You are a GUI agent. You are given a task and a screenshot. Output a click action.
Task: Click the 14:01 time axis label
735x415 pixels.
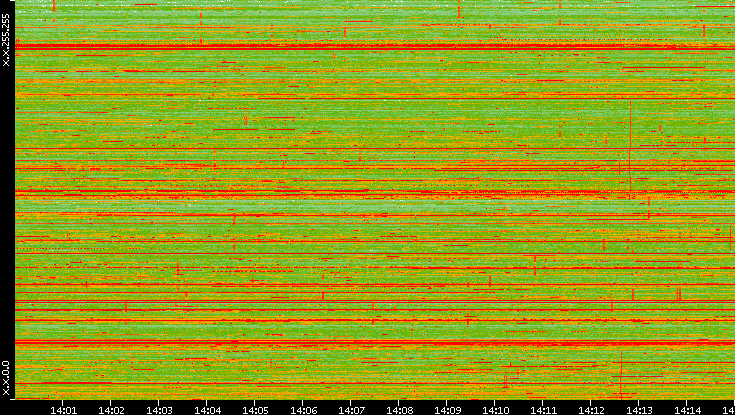click(63, 410)
